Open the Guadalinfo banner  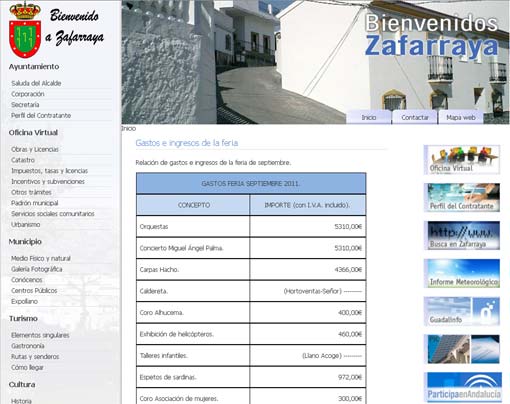tap(462, 311)
